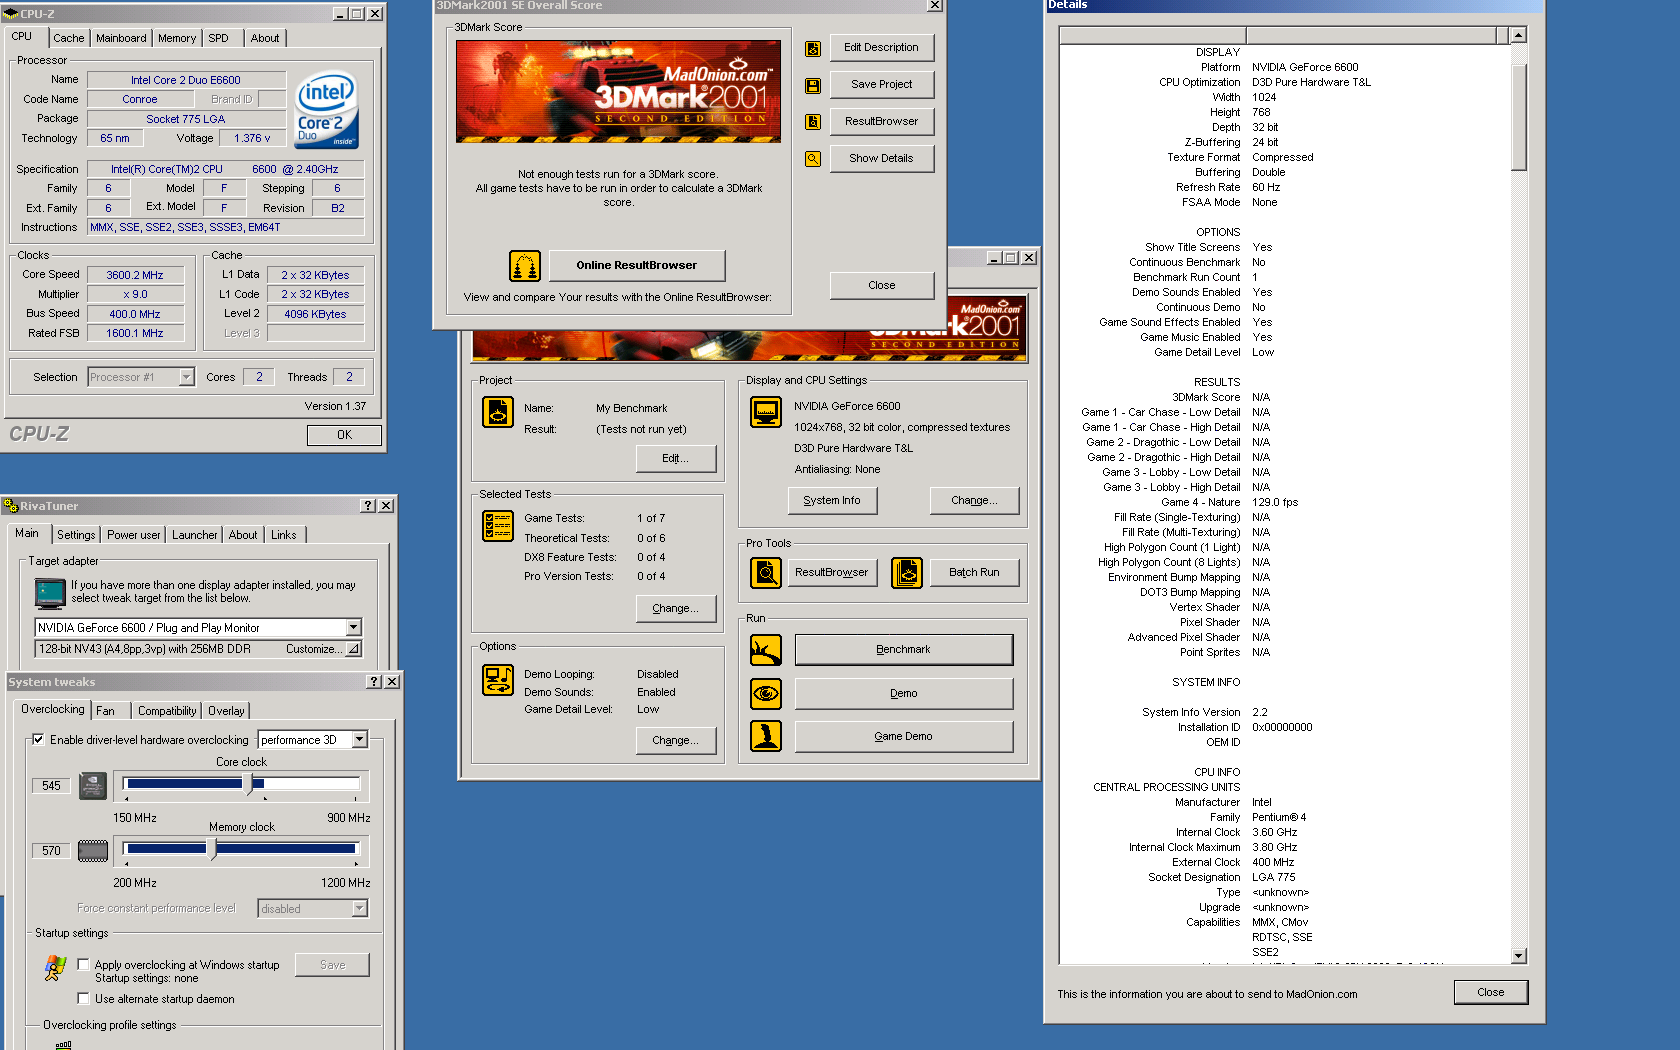Click the Show Details button

882,159
